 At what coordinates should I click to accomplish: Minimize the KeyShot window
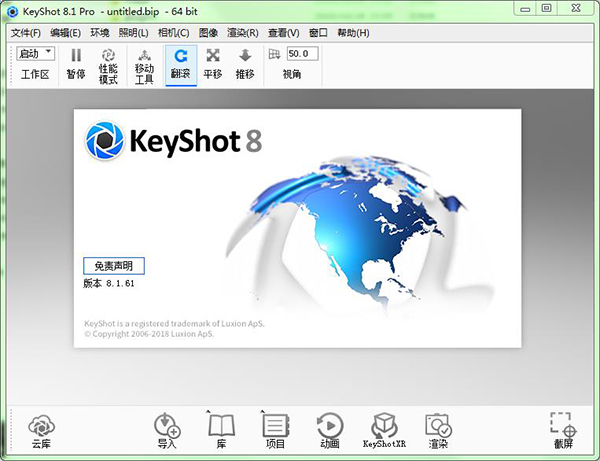tap(525, 8)
